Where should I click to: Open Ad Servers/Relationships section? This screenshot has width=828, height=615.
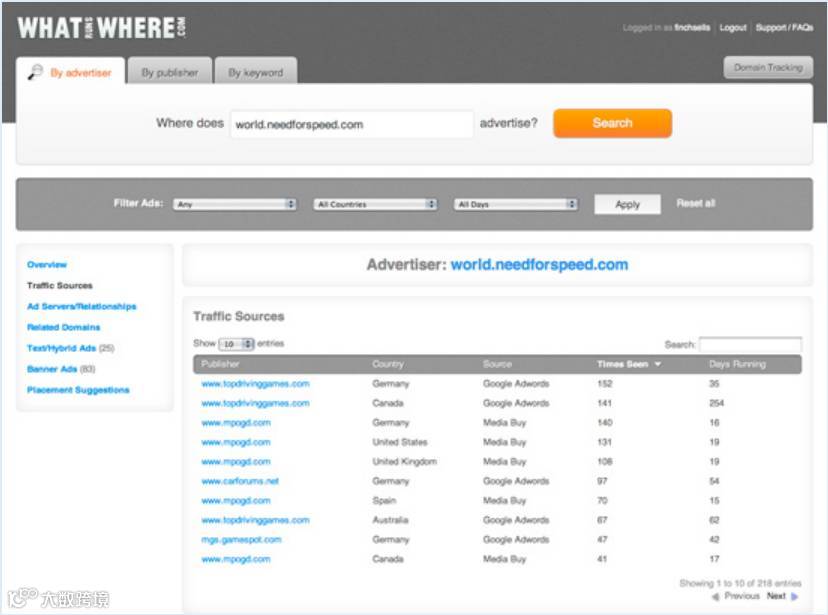pyautogui.click(x=81, y=306)
